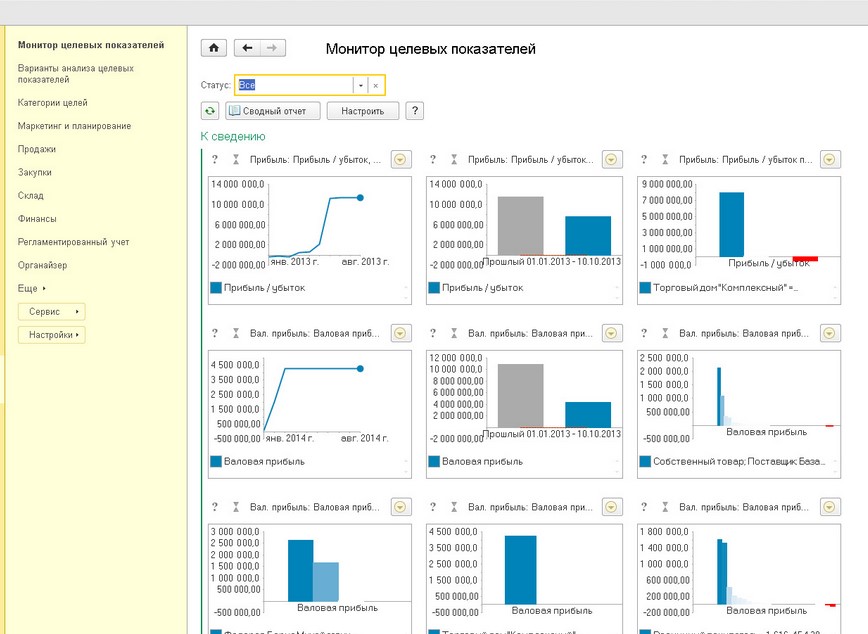Select Финансы in the sidebar

tap(37, 219)
